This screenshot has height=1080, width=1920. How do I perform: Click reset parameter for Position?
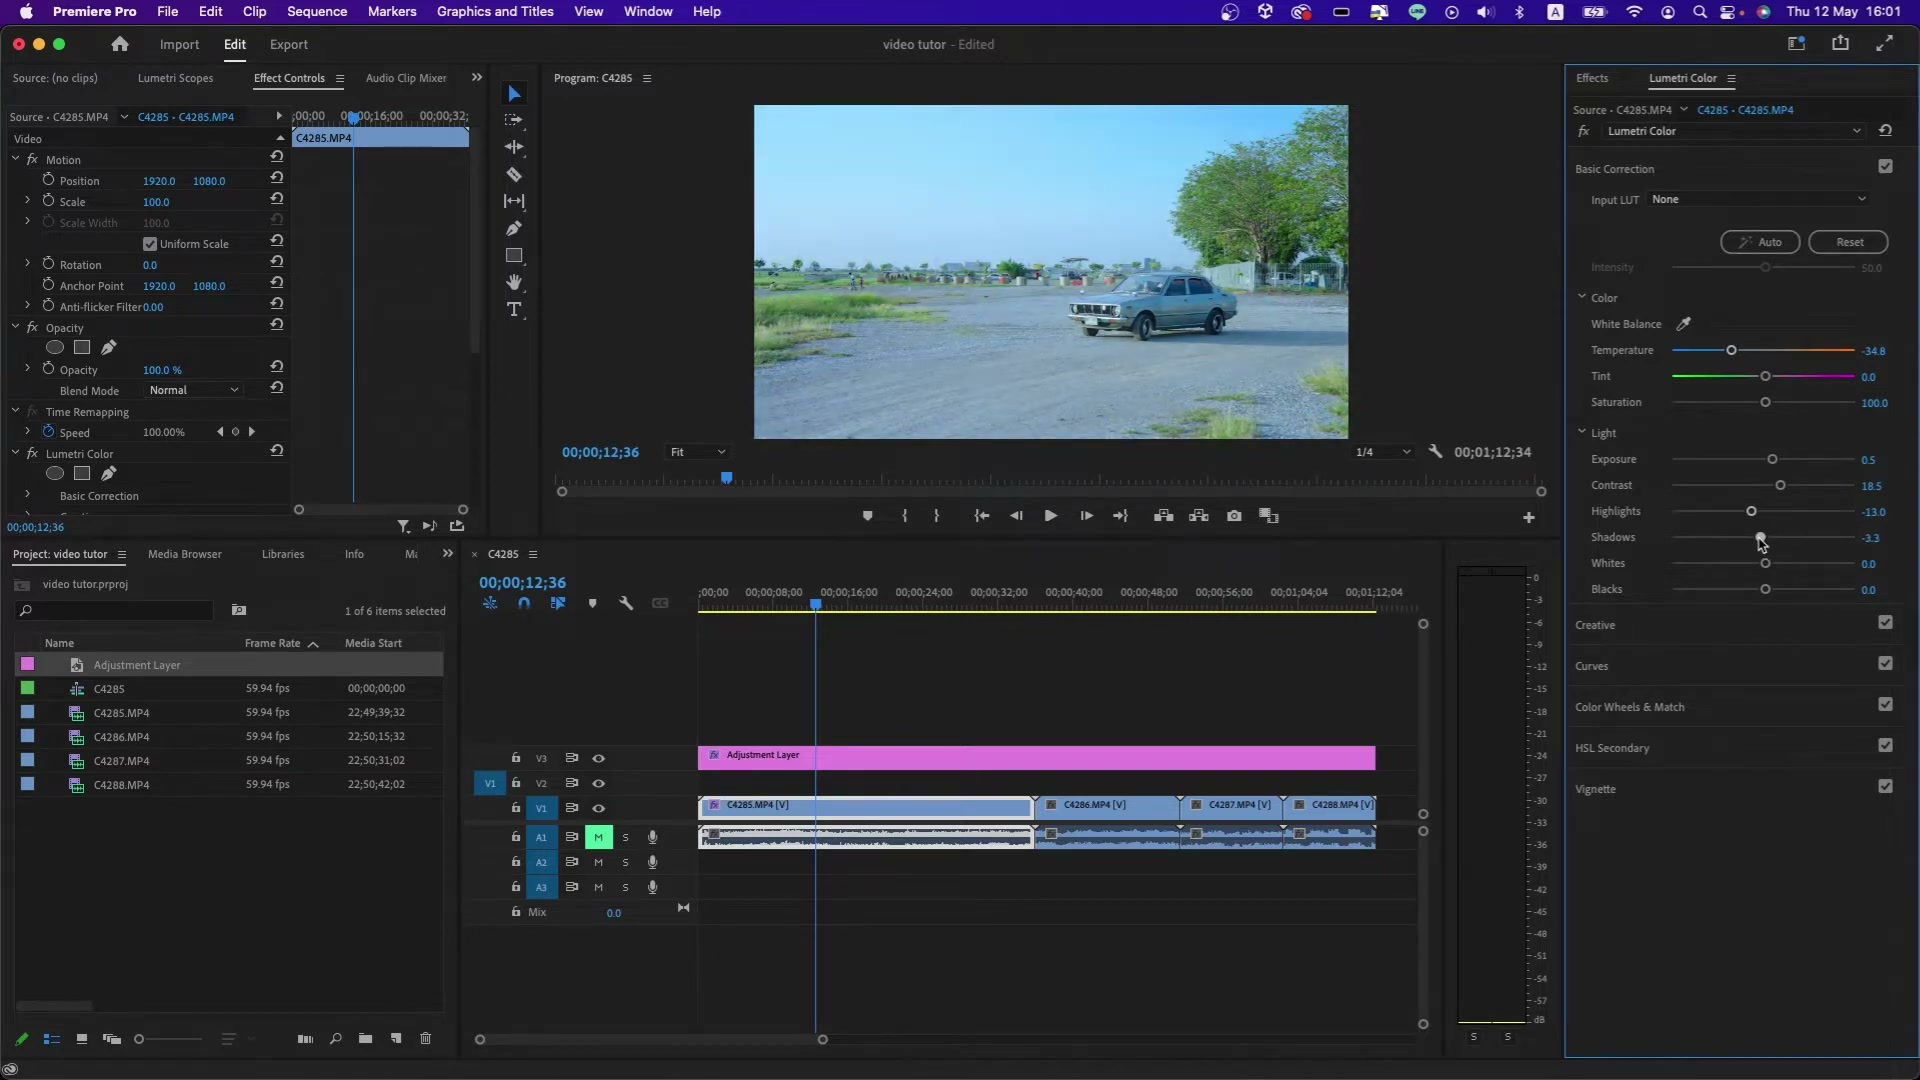point(277,178)
